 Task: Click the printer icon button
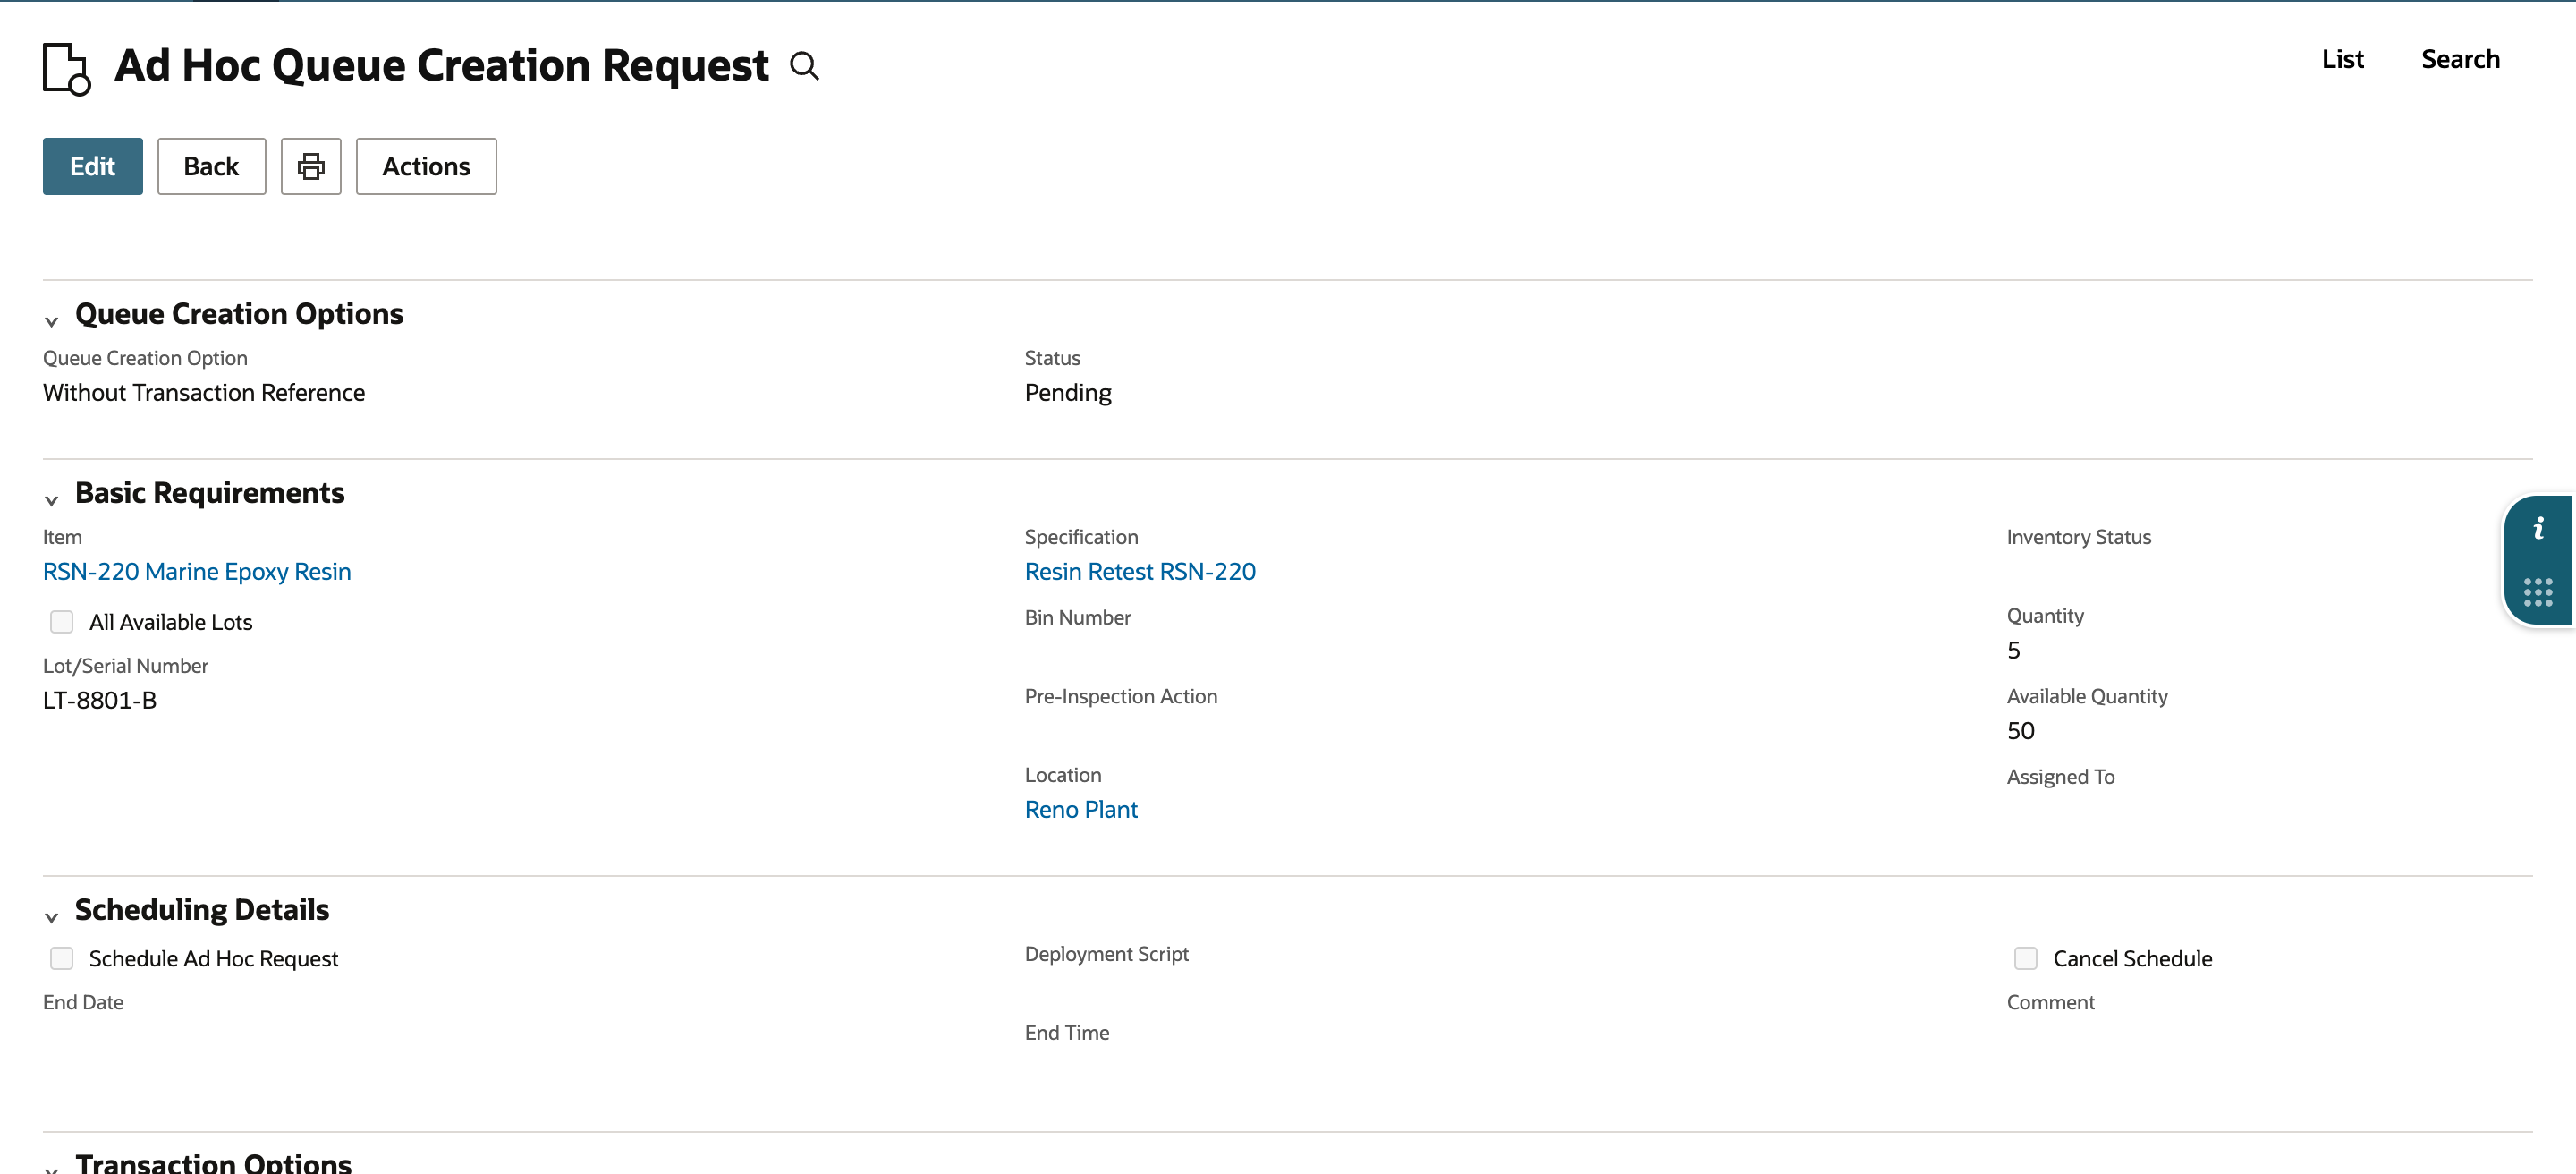pos(311,166)
